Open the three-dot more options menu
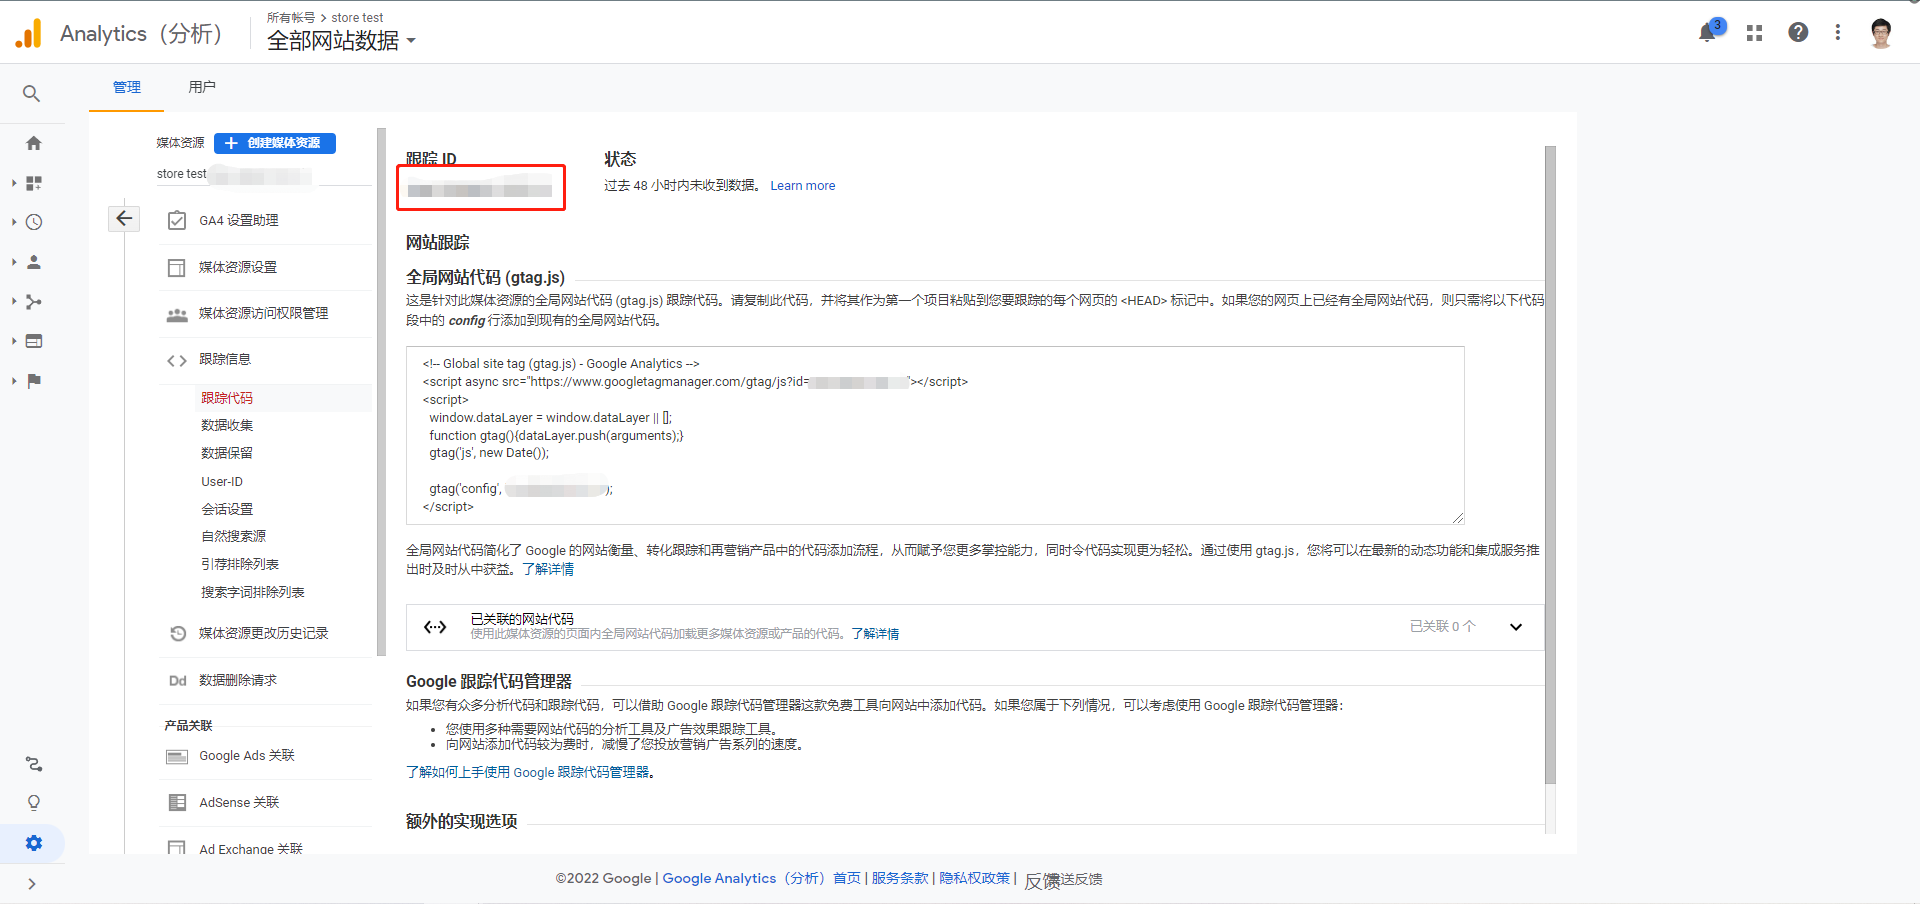The image size is (1920, 904). click(x=1838, y=32)
